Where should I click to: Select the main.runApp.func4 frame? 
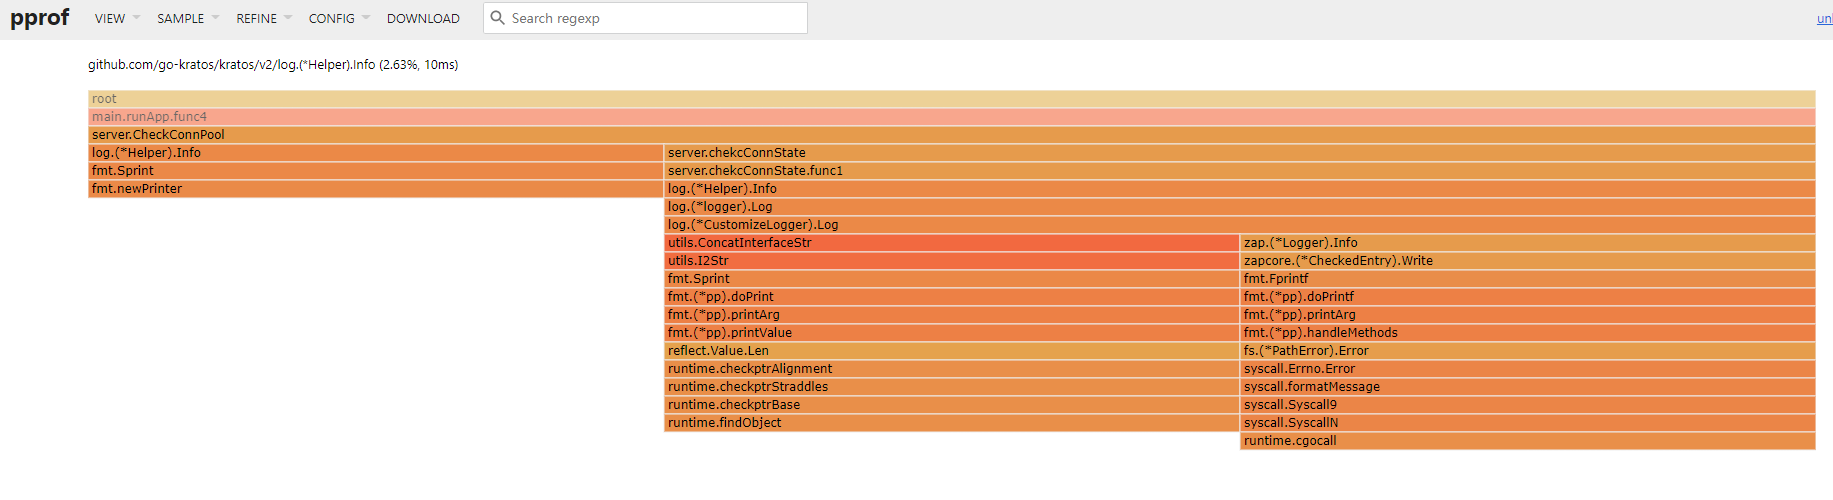tap(951, 117)
